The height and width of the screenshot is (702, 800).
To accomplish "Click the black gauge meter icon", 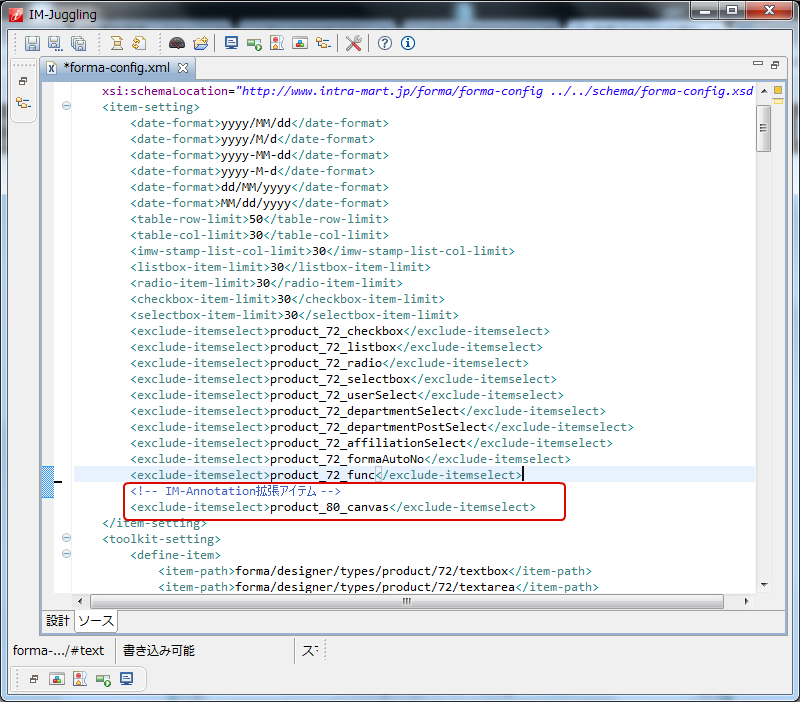I will (177, 43).
